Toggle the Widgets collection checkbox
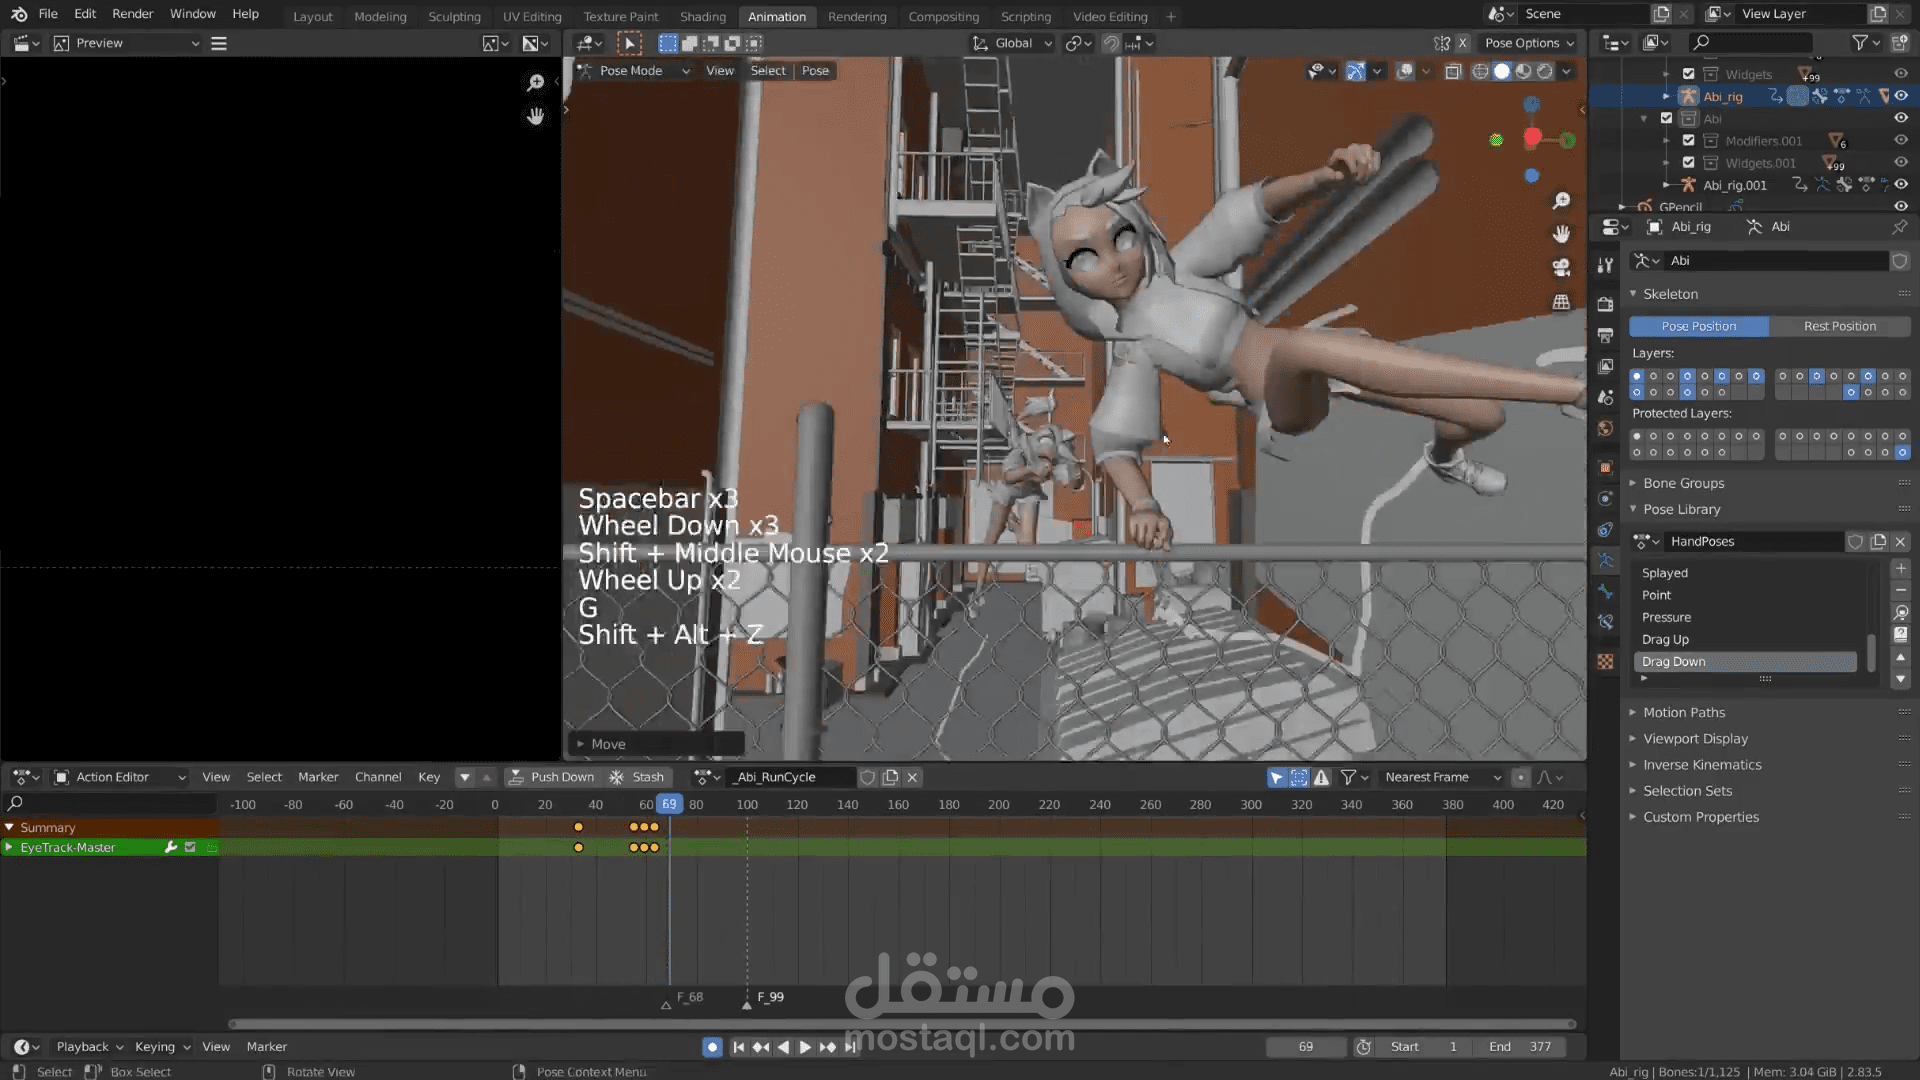This screenshot has width=1920, height=1080. 1689,74
